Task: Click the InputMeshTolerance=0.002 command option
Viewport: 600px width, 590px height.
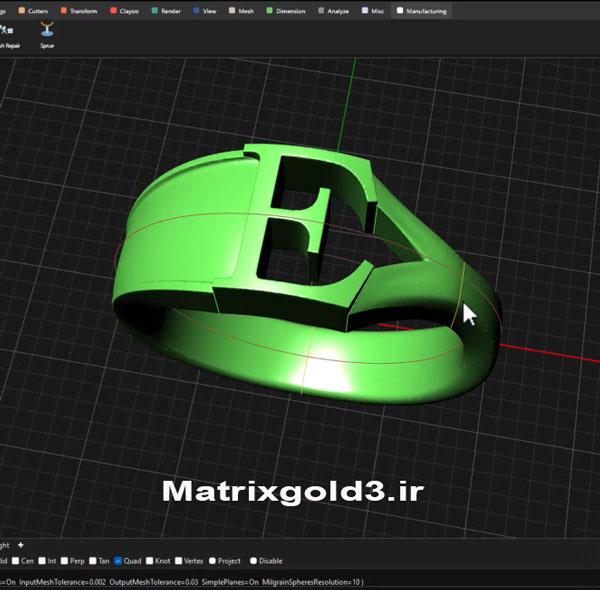Action: tap(62, 582)
